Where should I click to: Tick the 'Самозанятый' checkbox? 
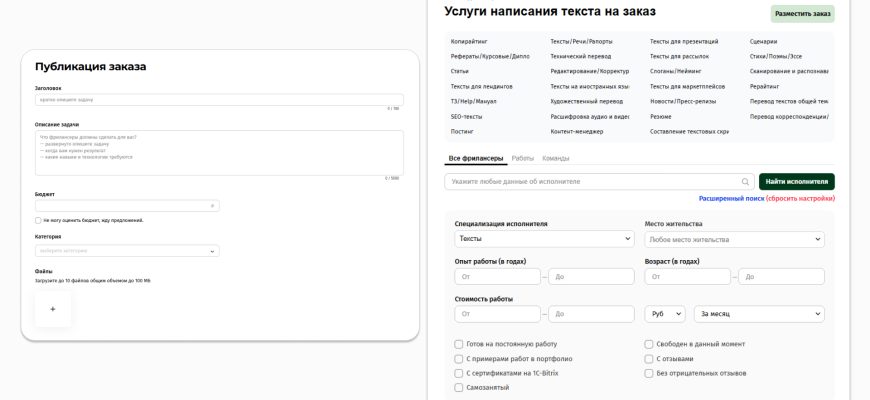coord(458,387)
